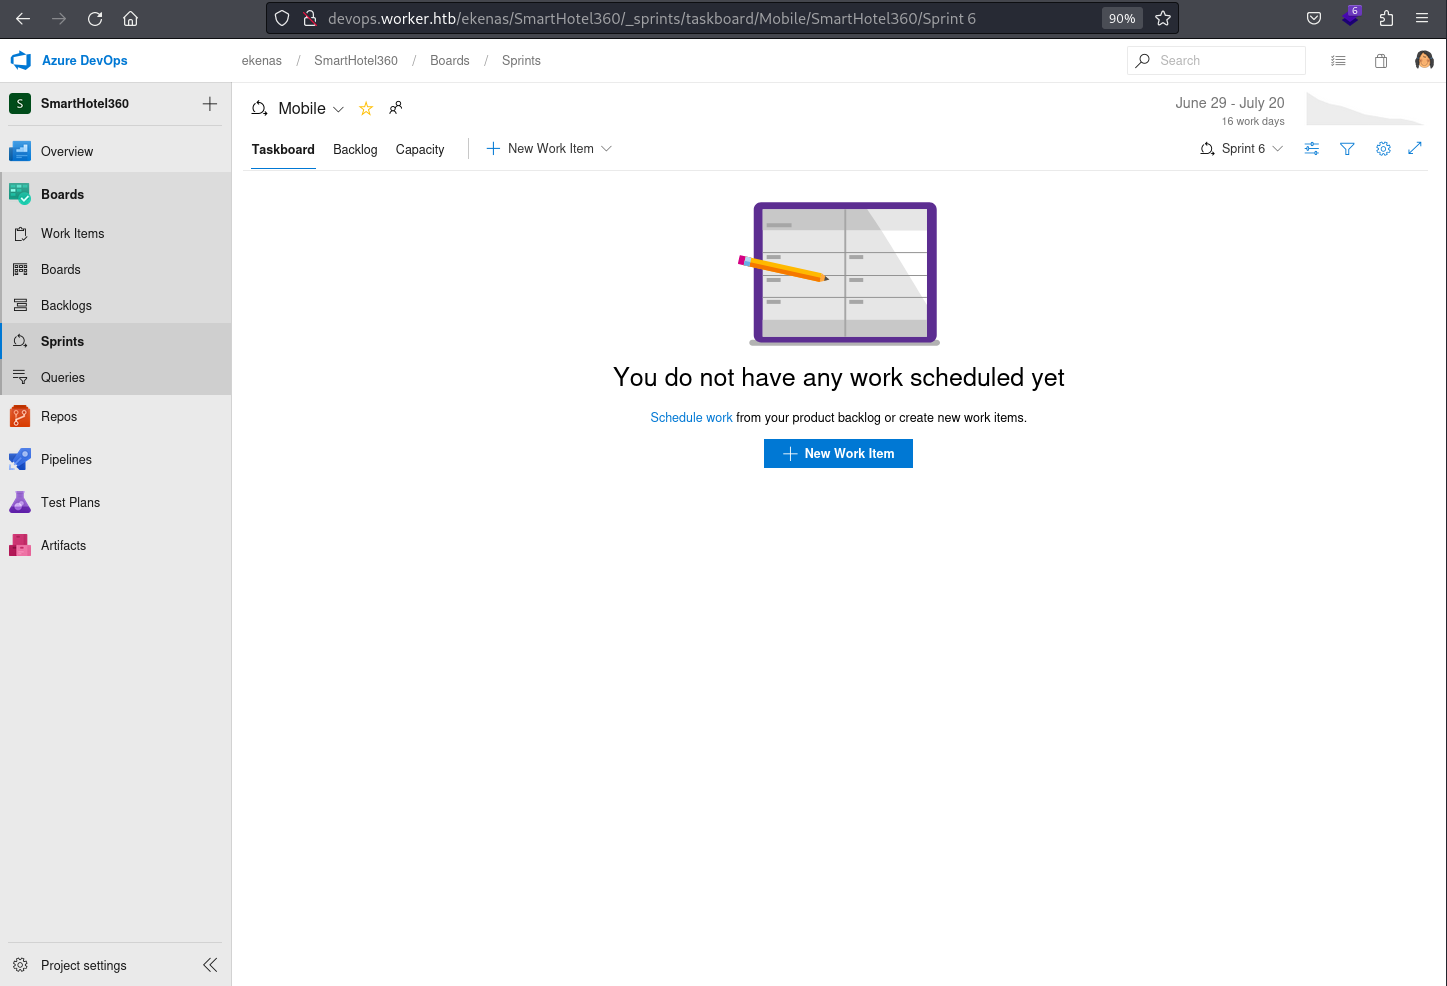Screen dimensions: 1447x986
Task: View site security lock information
Action: 310,18
